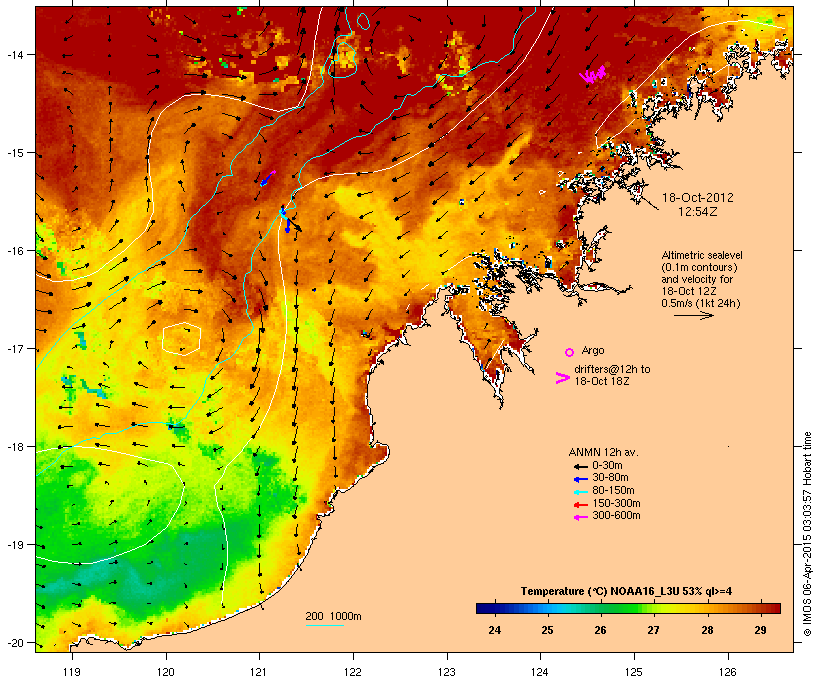
Task: Click the '300-600m' depth label
Action: point(616,516)
